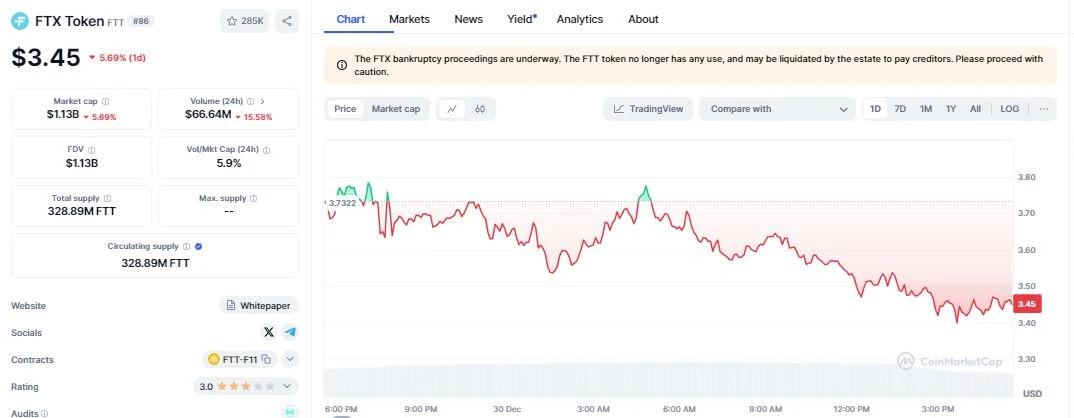The height and width of the screenshot is (418, 1074).
Task: Click the $66.64M volume value
Action: [208, 114]
